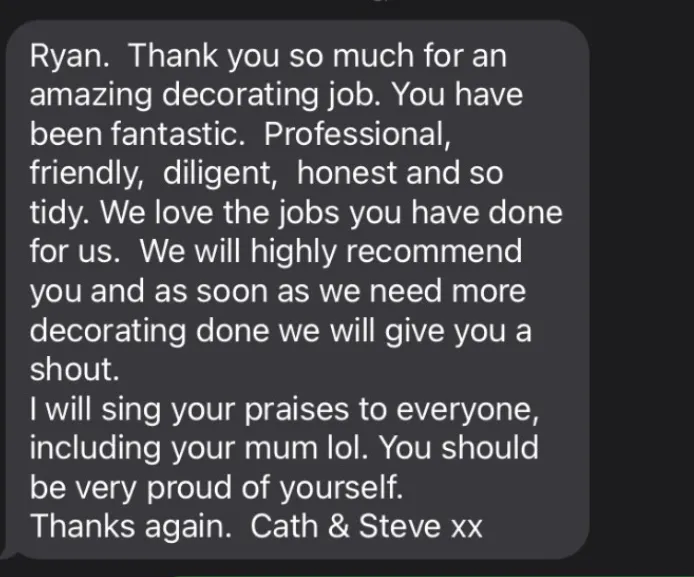
Task: Select the word "honest" in the message
Action: pos(347,173)
